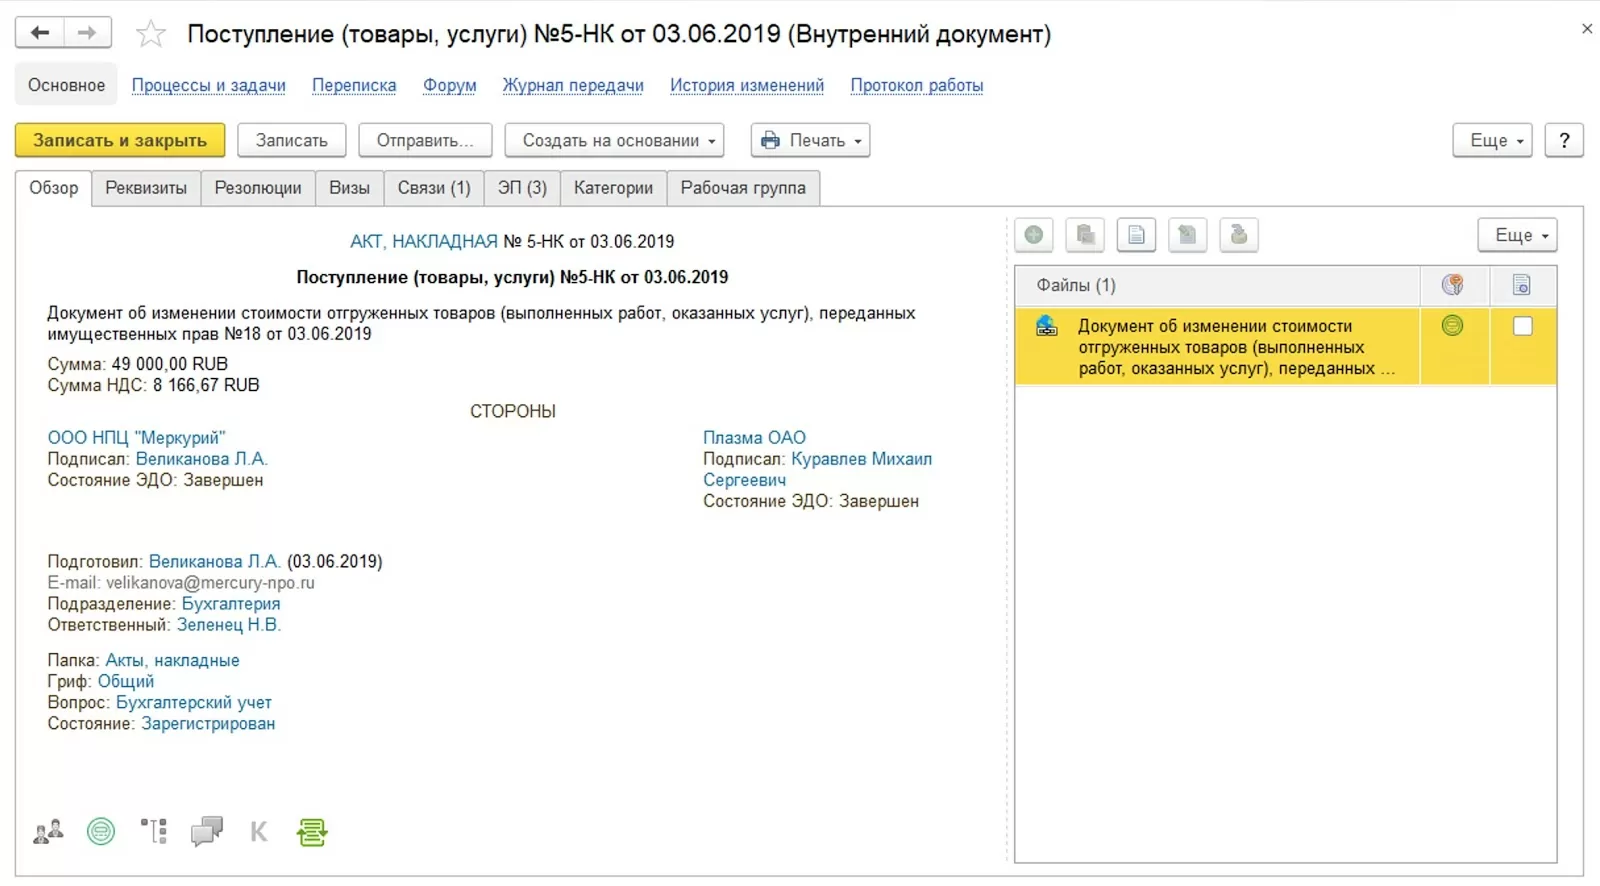Click the copy files icon in files toolbar
1600x886 pixels.
[1085, 235]
